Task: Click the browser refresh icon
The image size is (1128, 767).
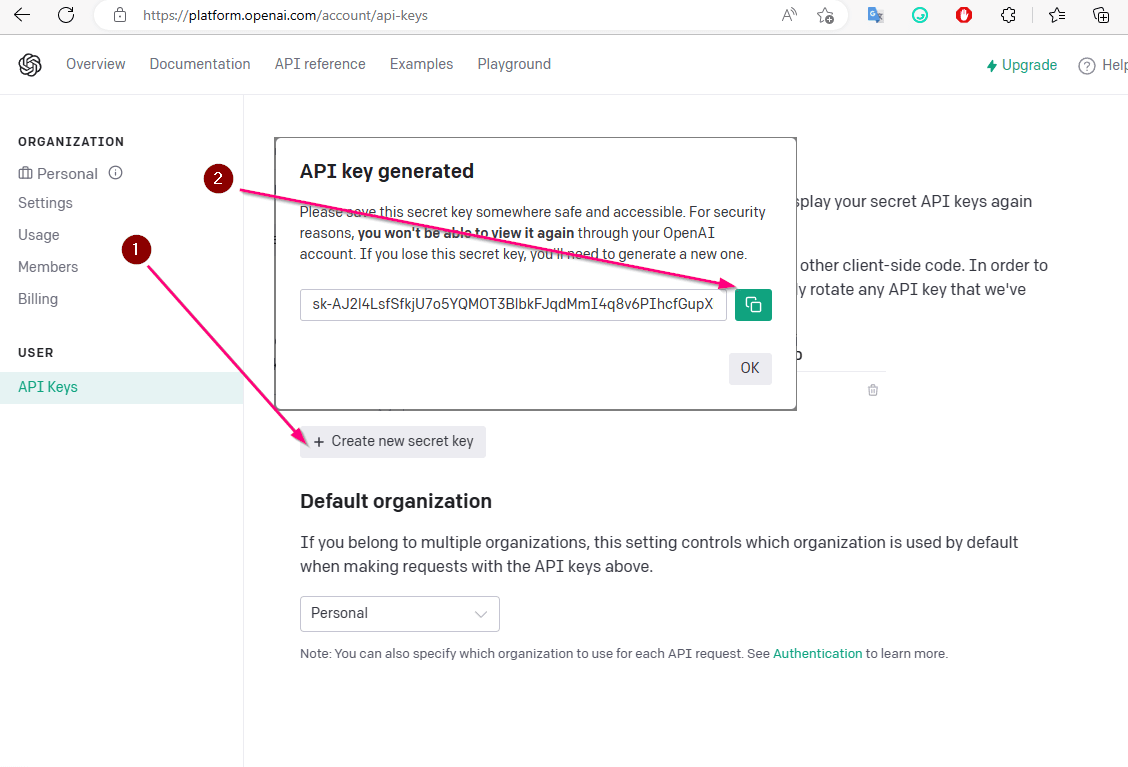Action: coord(66,15)
